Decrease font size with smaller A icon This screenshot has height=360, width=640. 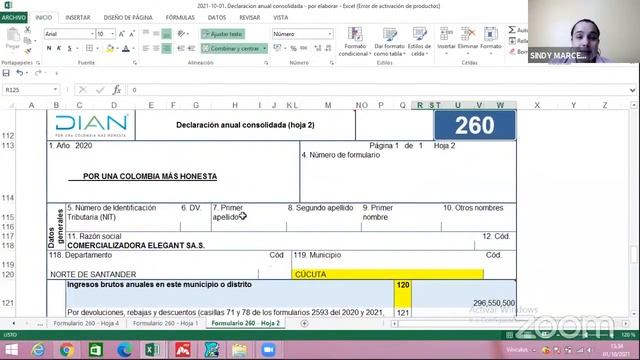pos(132,34)
